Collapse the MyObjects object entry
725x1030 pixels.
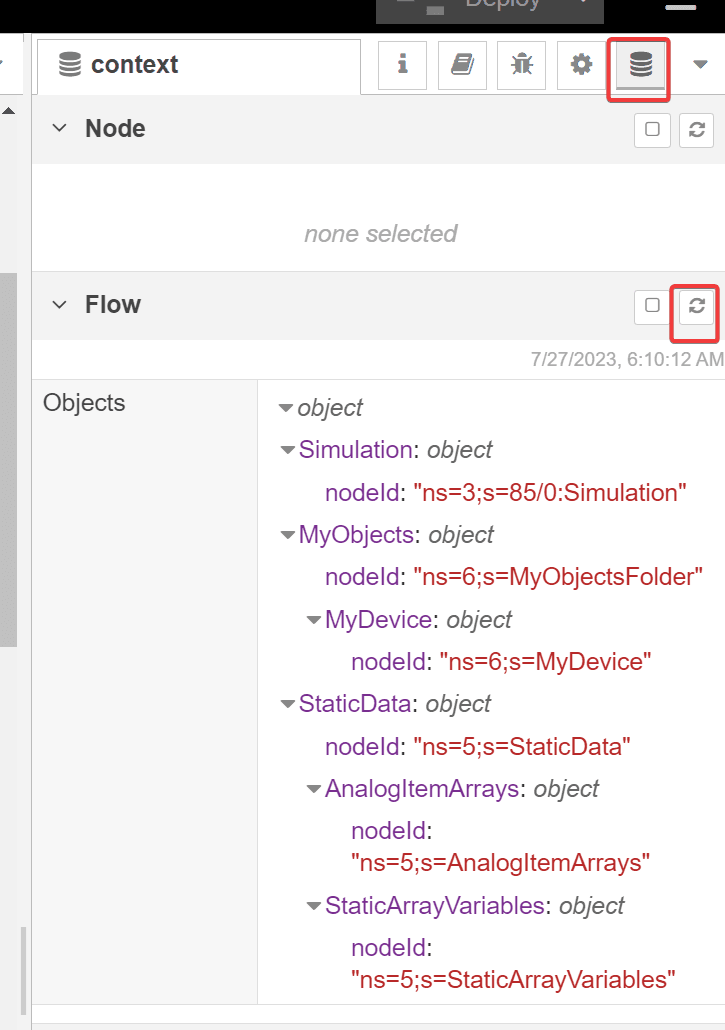(287, 534)
